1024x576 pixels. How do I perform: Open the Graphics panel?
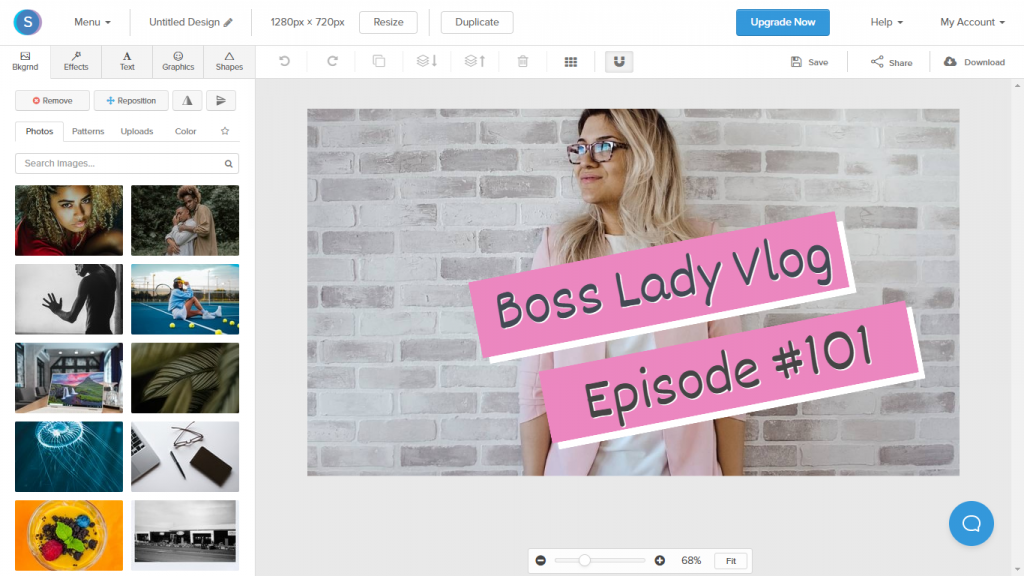tap(177, 61)
